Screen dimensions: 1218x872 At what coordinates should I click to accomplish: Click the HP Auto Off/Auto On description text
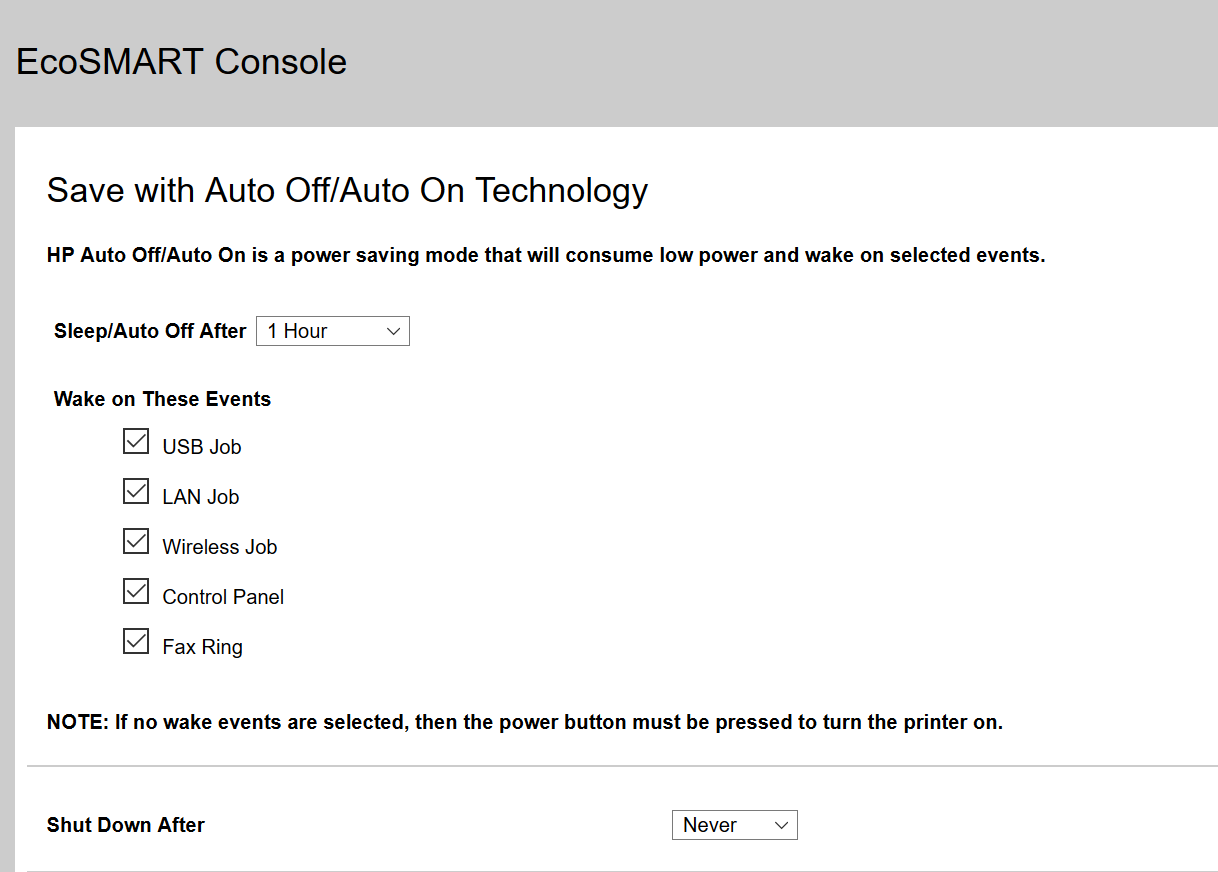click(x=545, y=255)
